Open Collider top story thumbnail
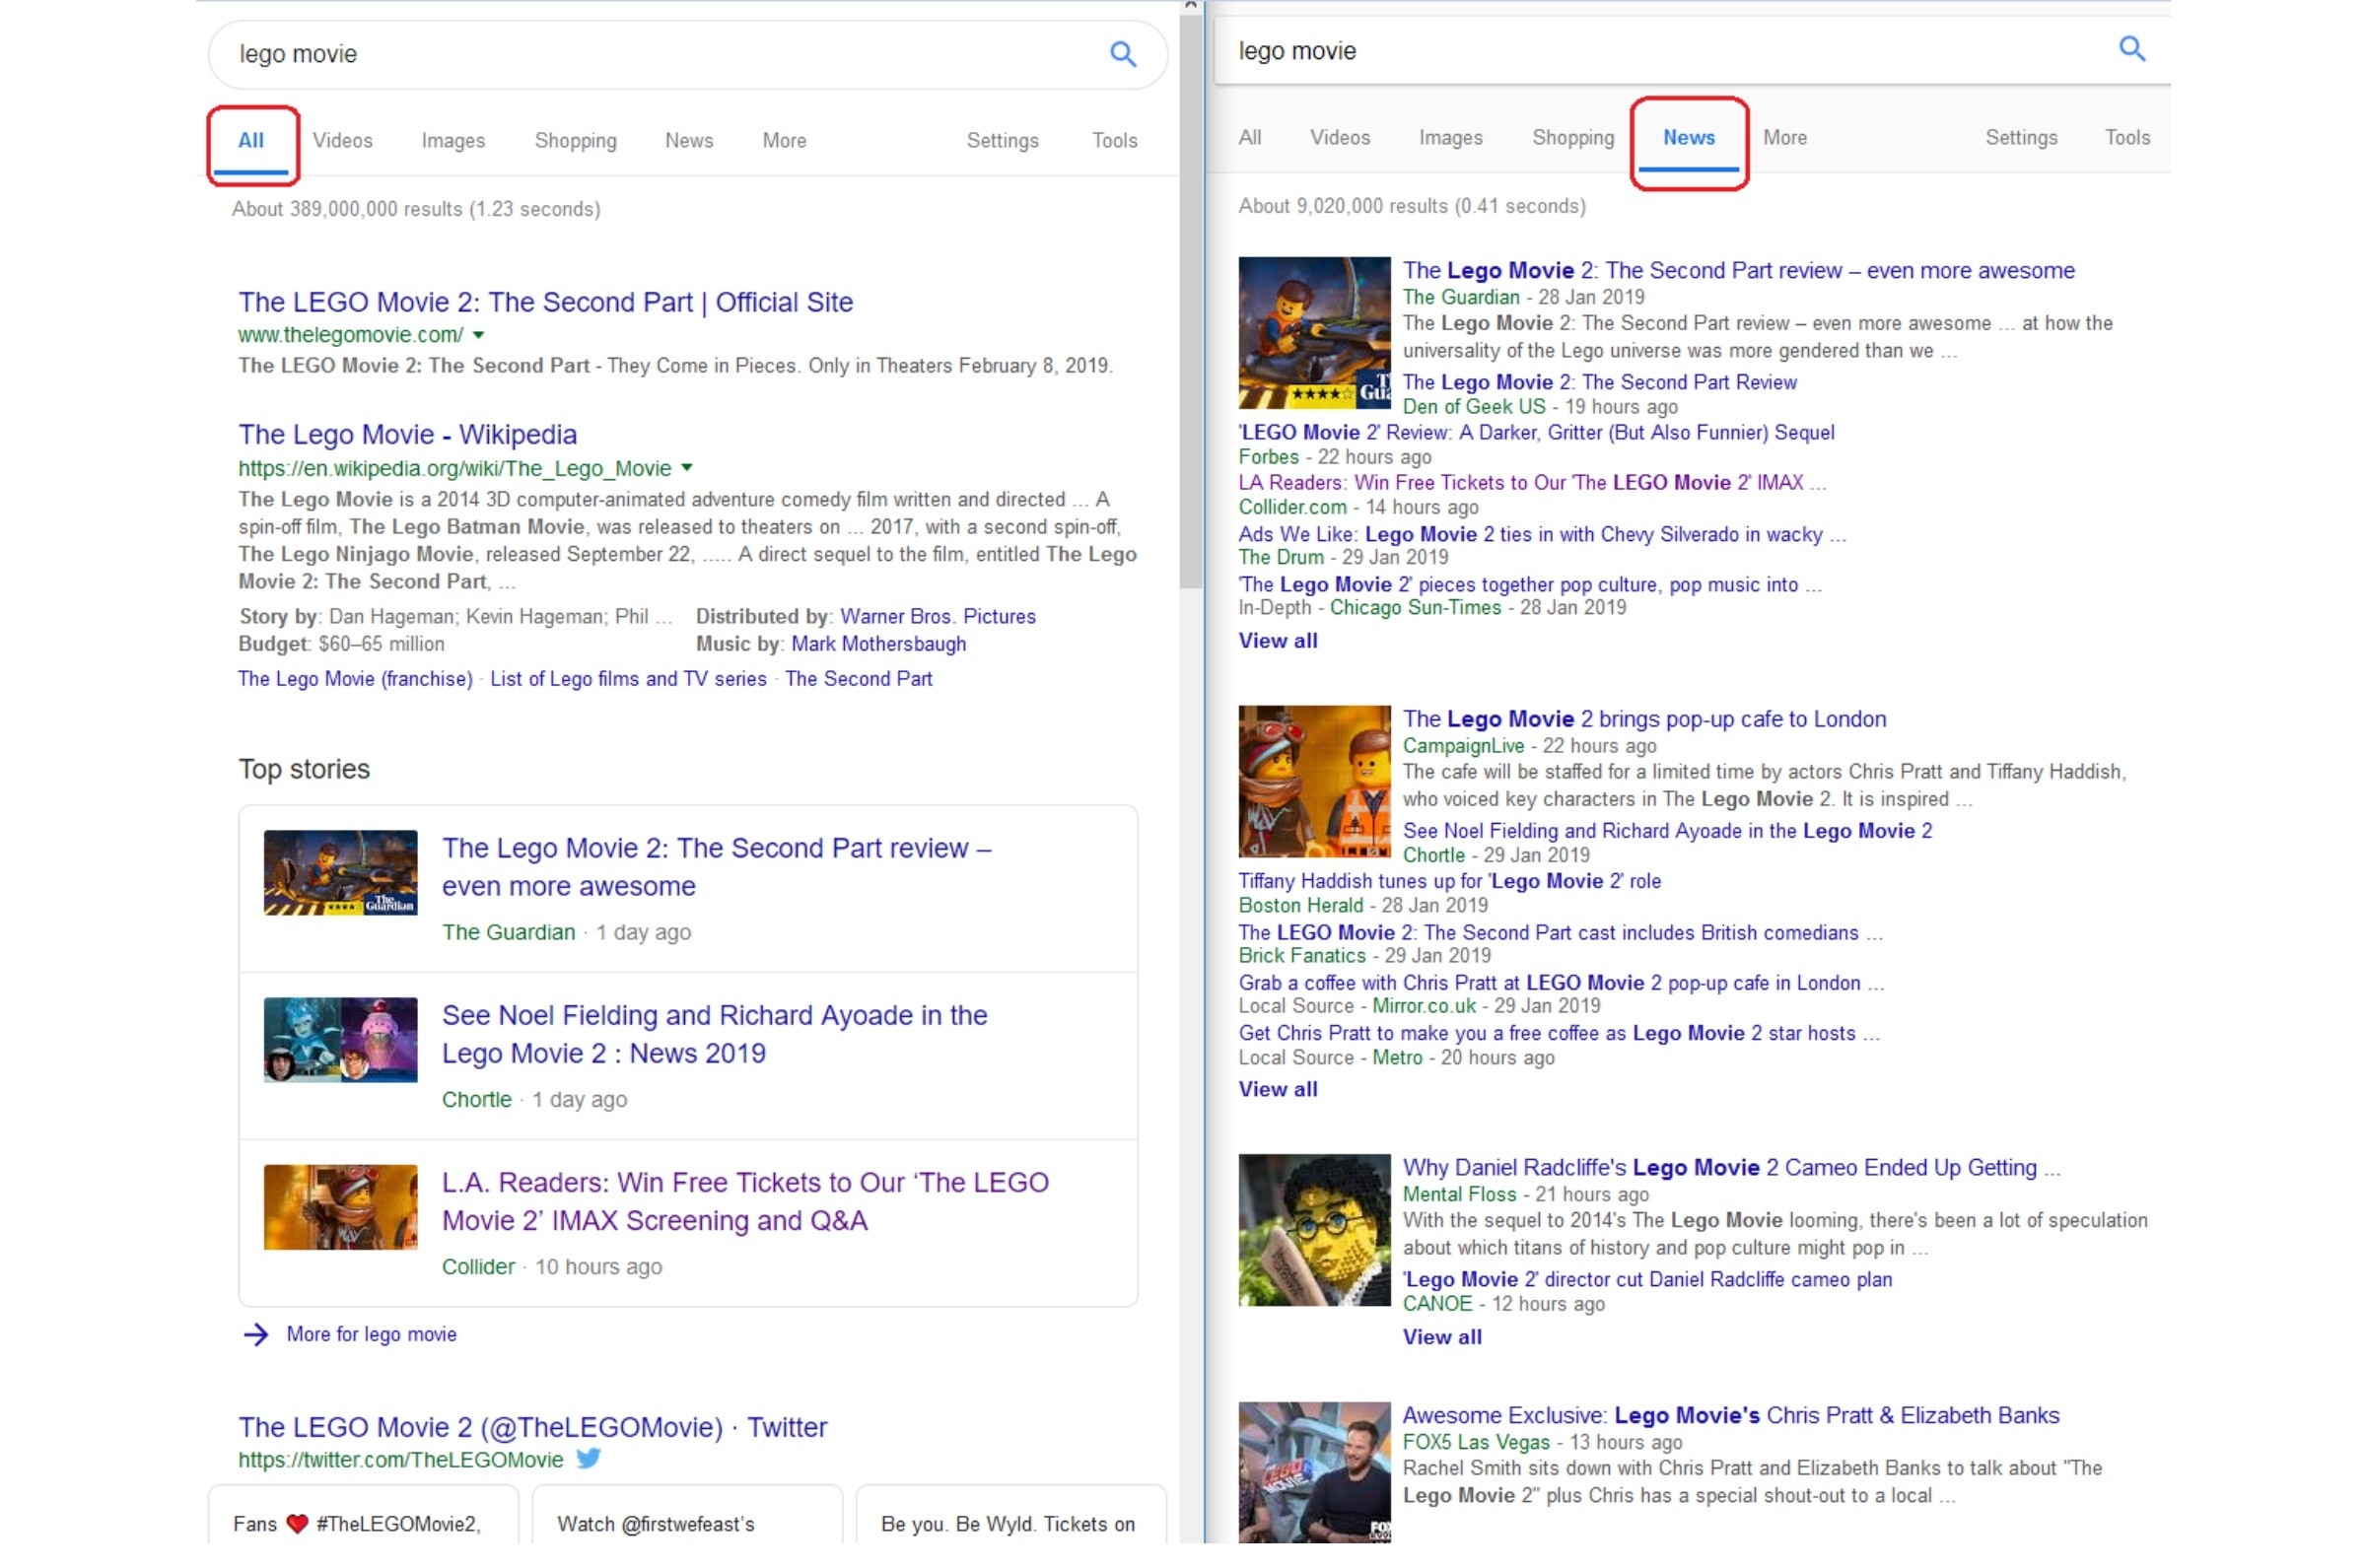Viewport: 2366px width, 1568px height. pyautogui.click(x=340, y=1206)
